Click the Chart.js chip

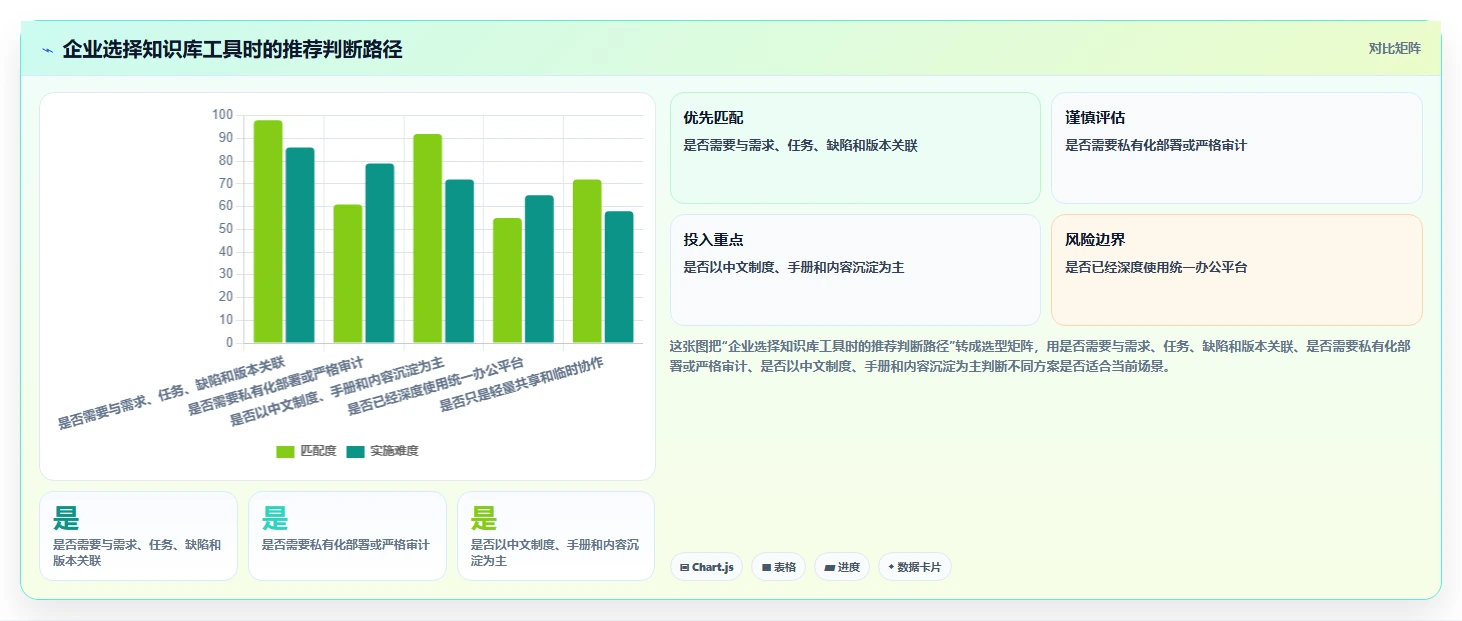tap(706, 567)
